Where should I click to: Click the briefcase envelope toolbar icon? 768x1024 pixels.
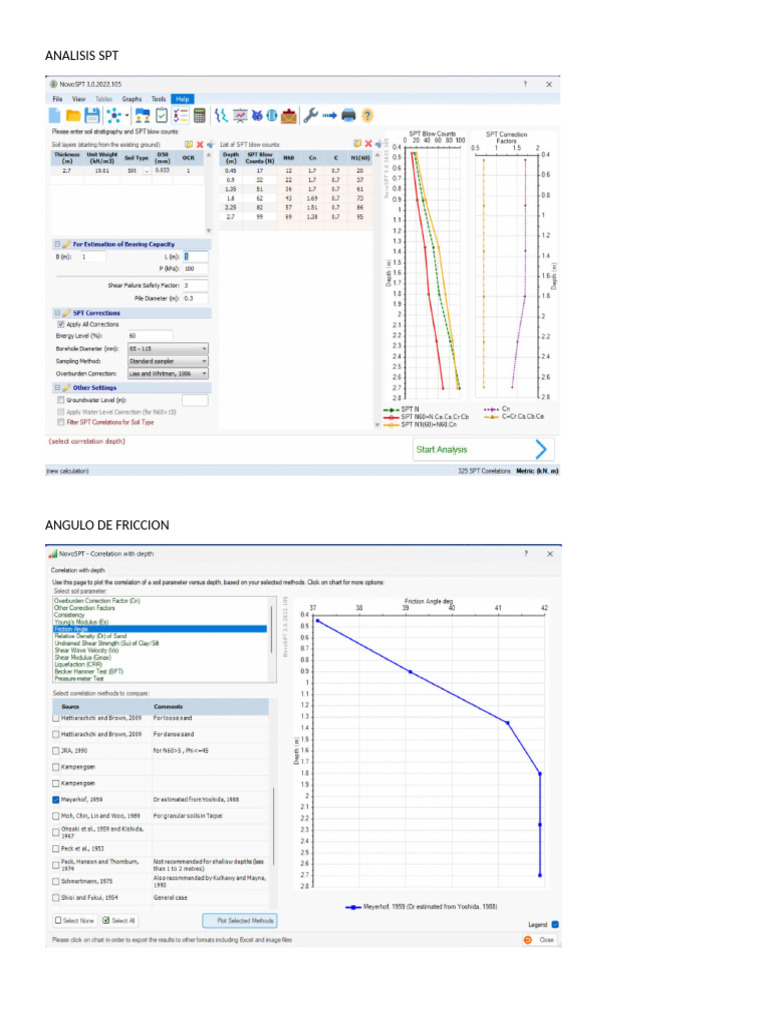point(289,116)
